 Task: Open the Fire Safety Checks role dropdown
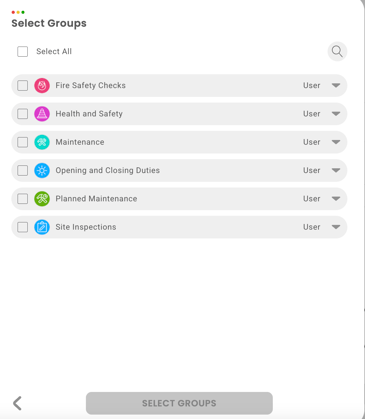coord(336,85)
